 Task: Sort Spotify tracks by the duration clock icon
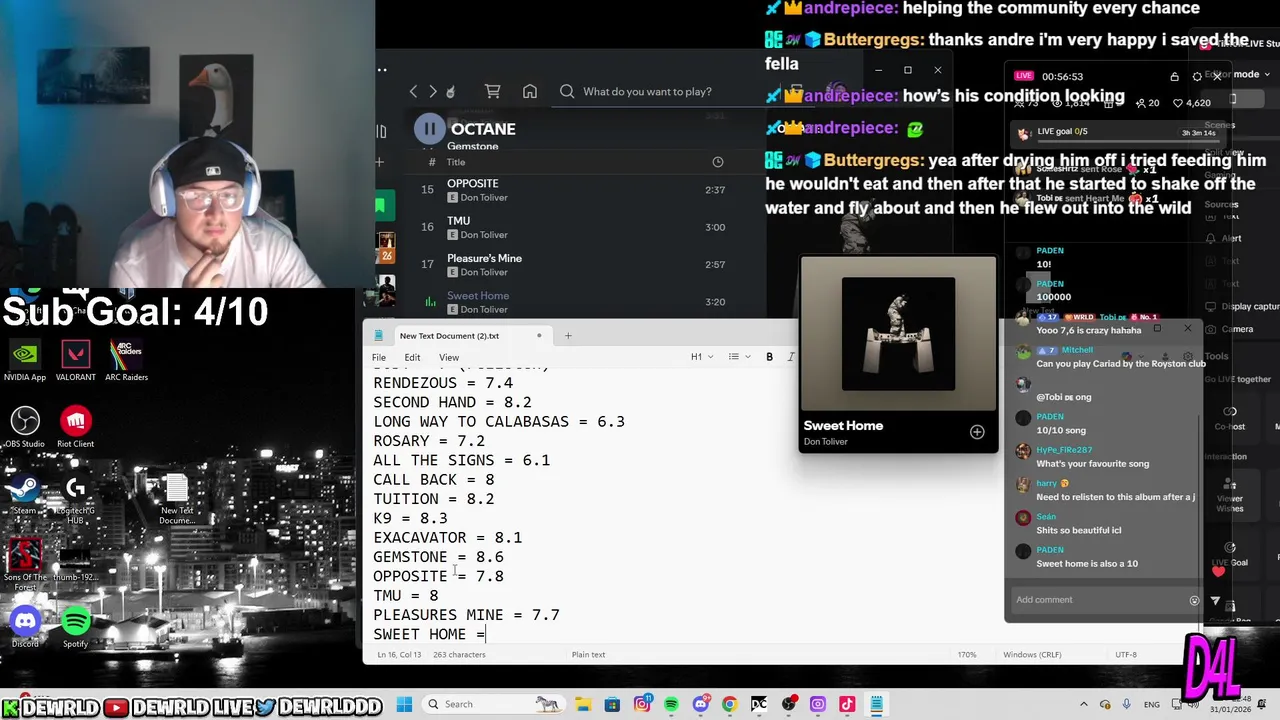pyautogui.click(x=717, y=162)
